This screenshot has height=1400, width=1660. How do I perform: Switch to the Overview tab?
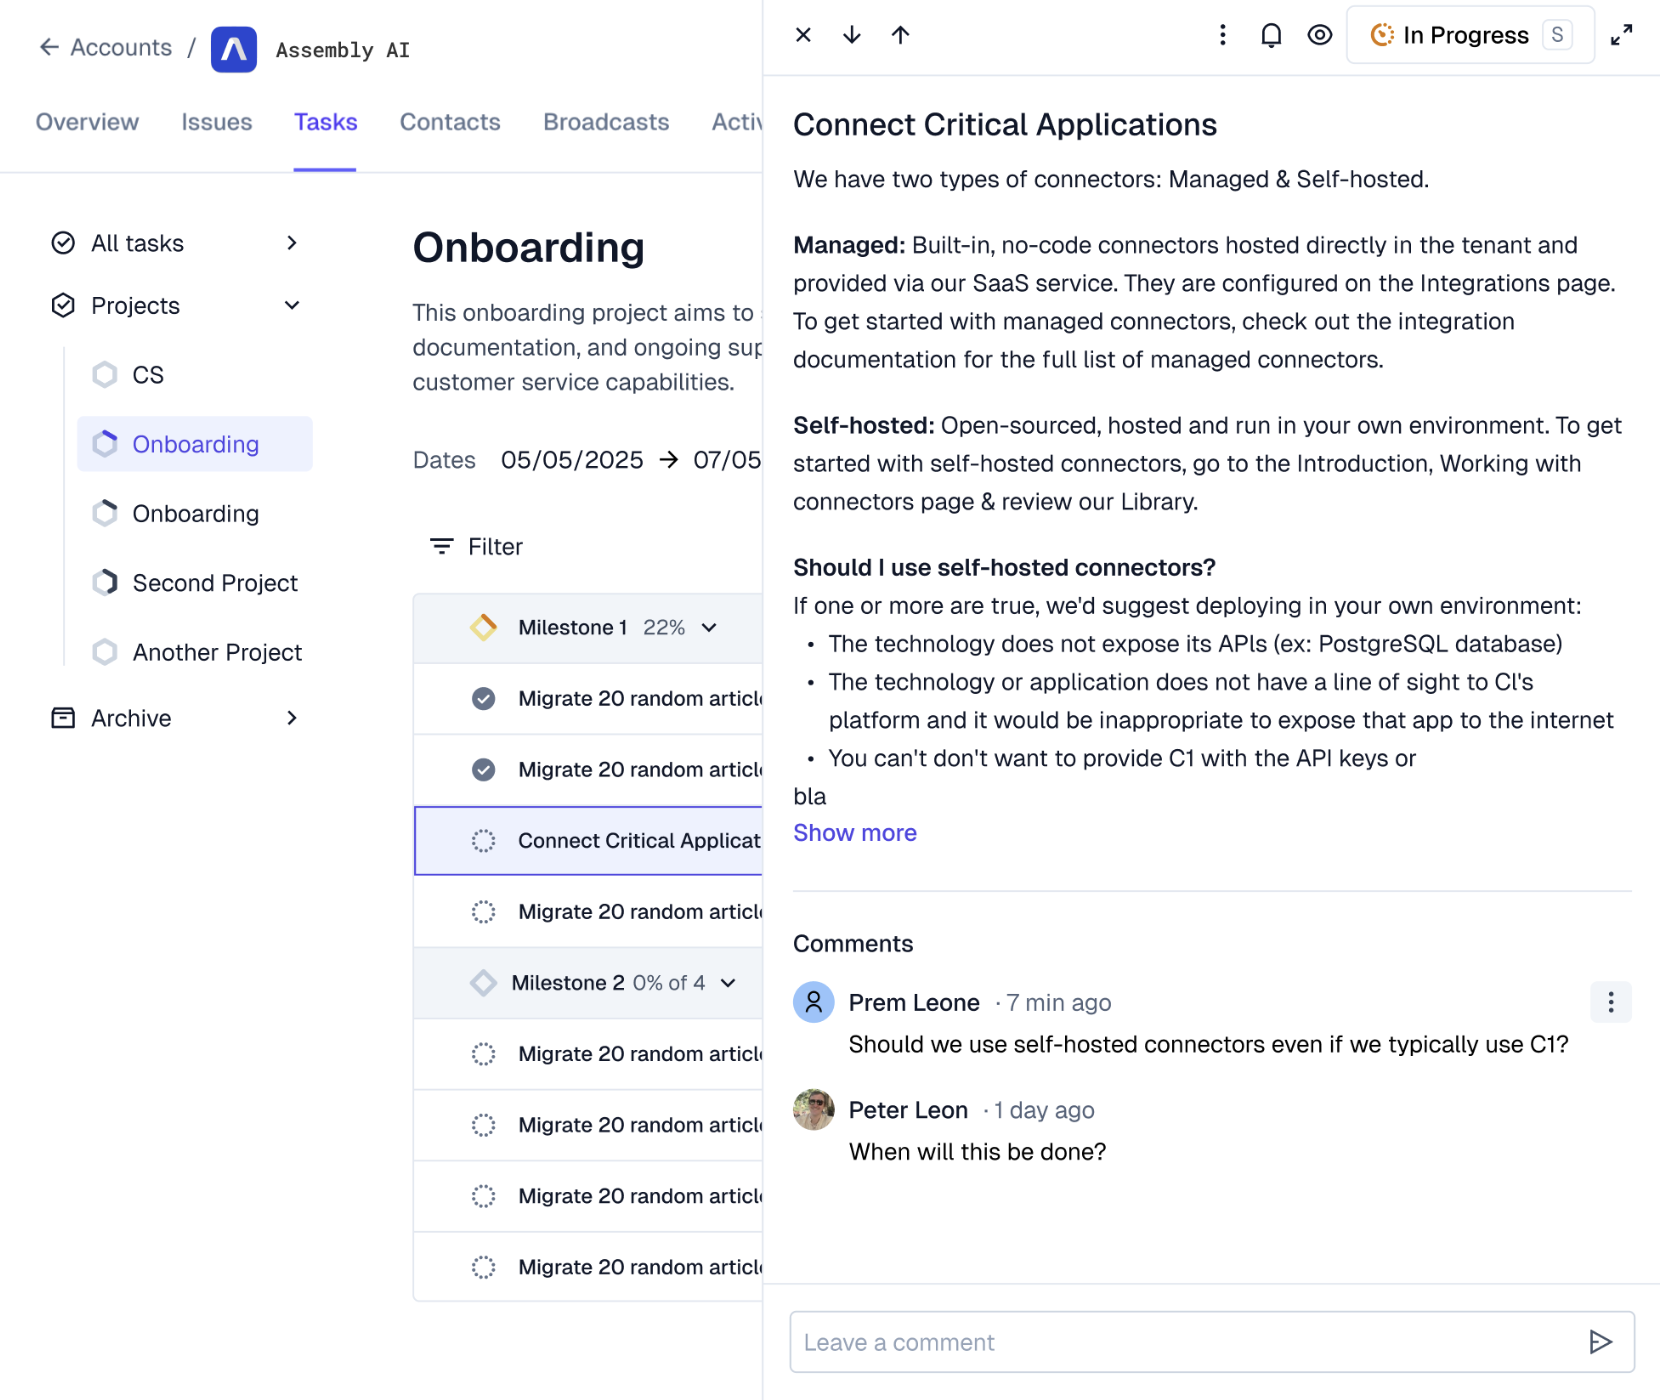coord(87,122)
